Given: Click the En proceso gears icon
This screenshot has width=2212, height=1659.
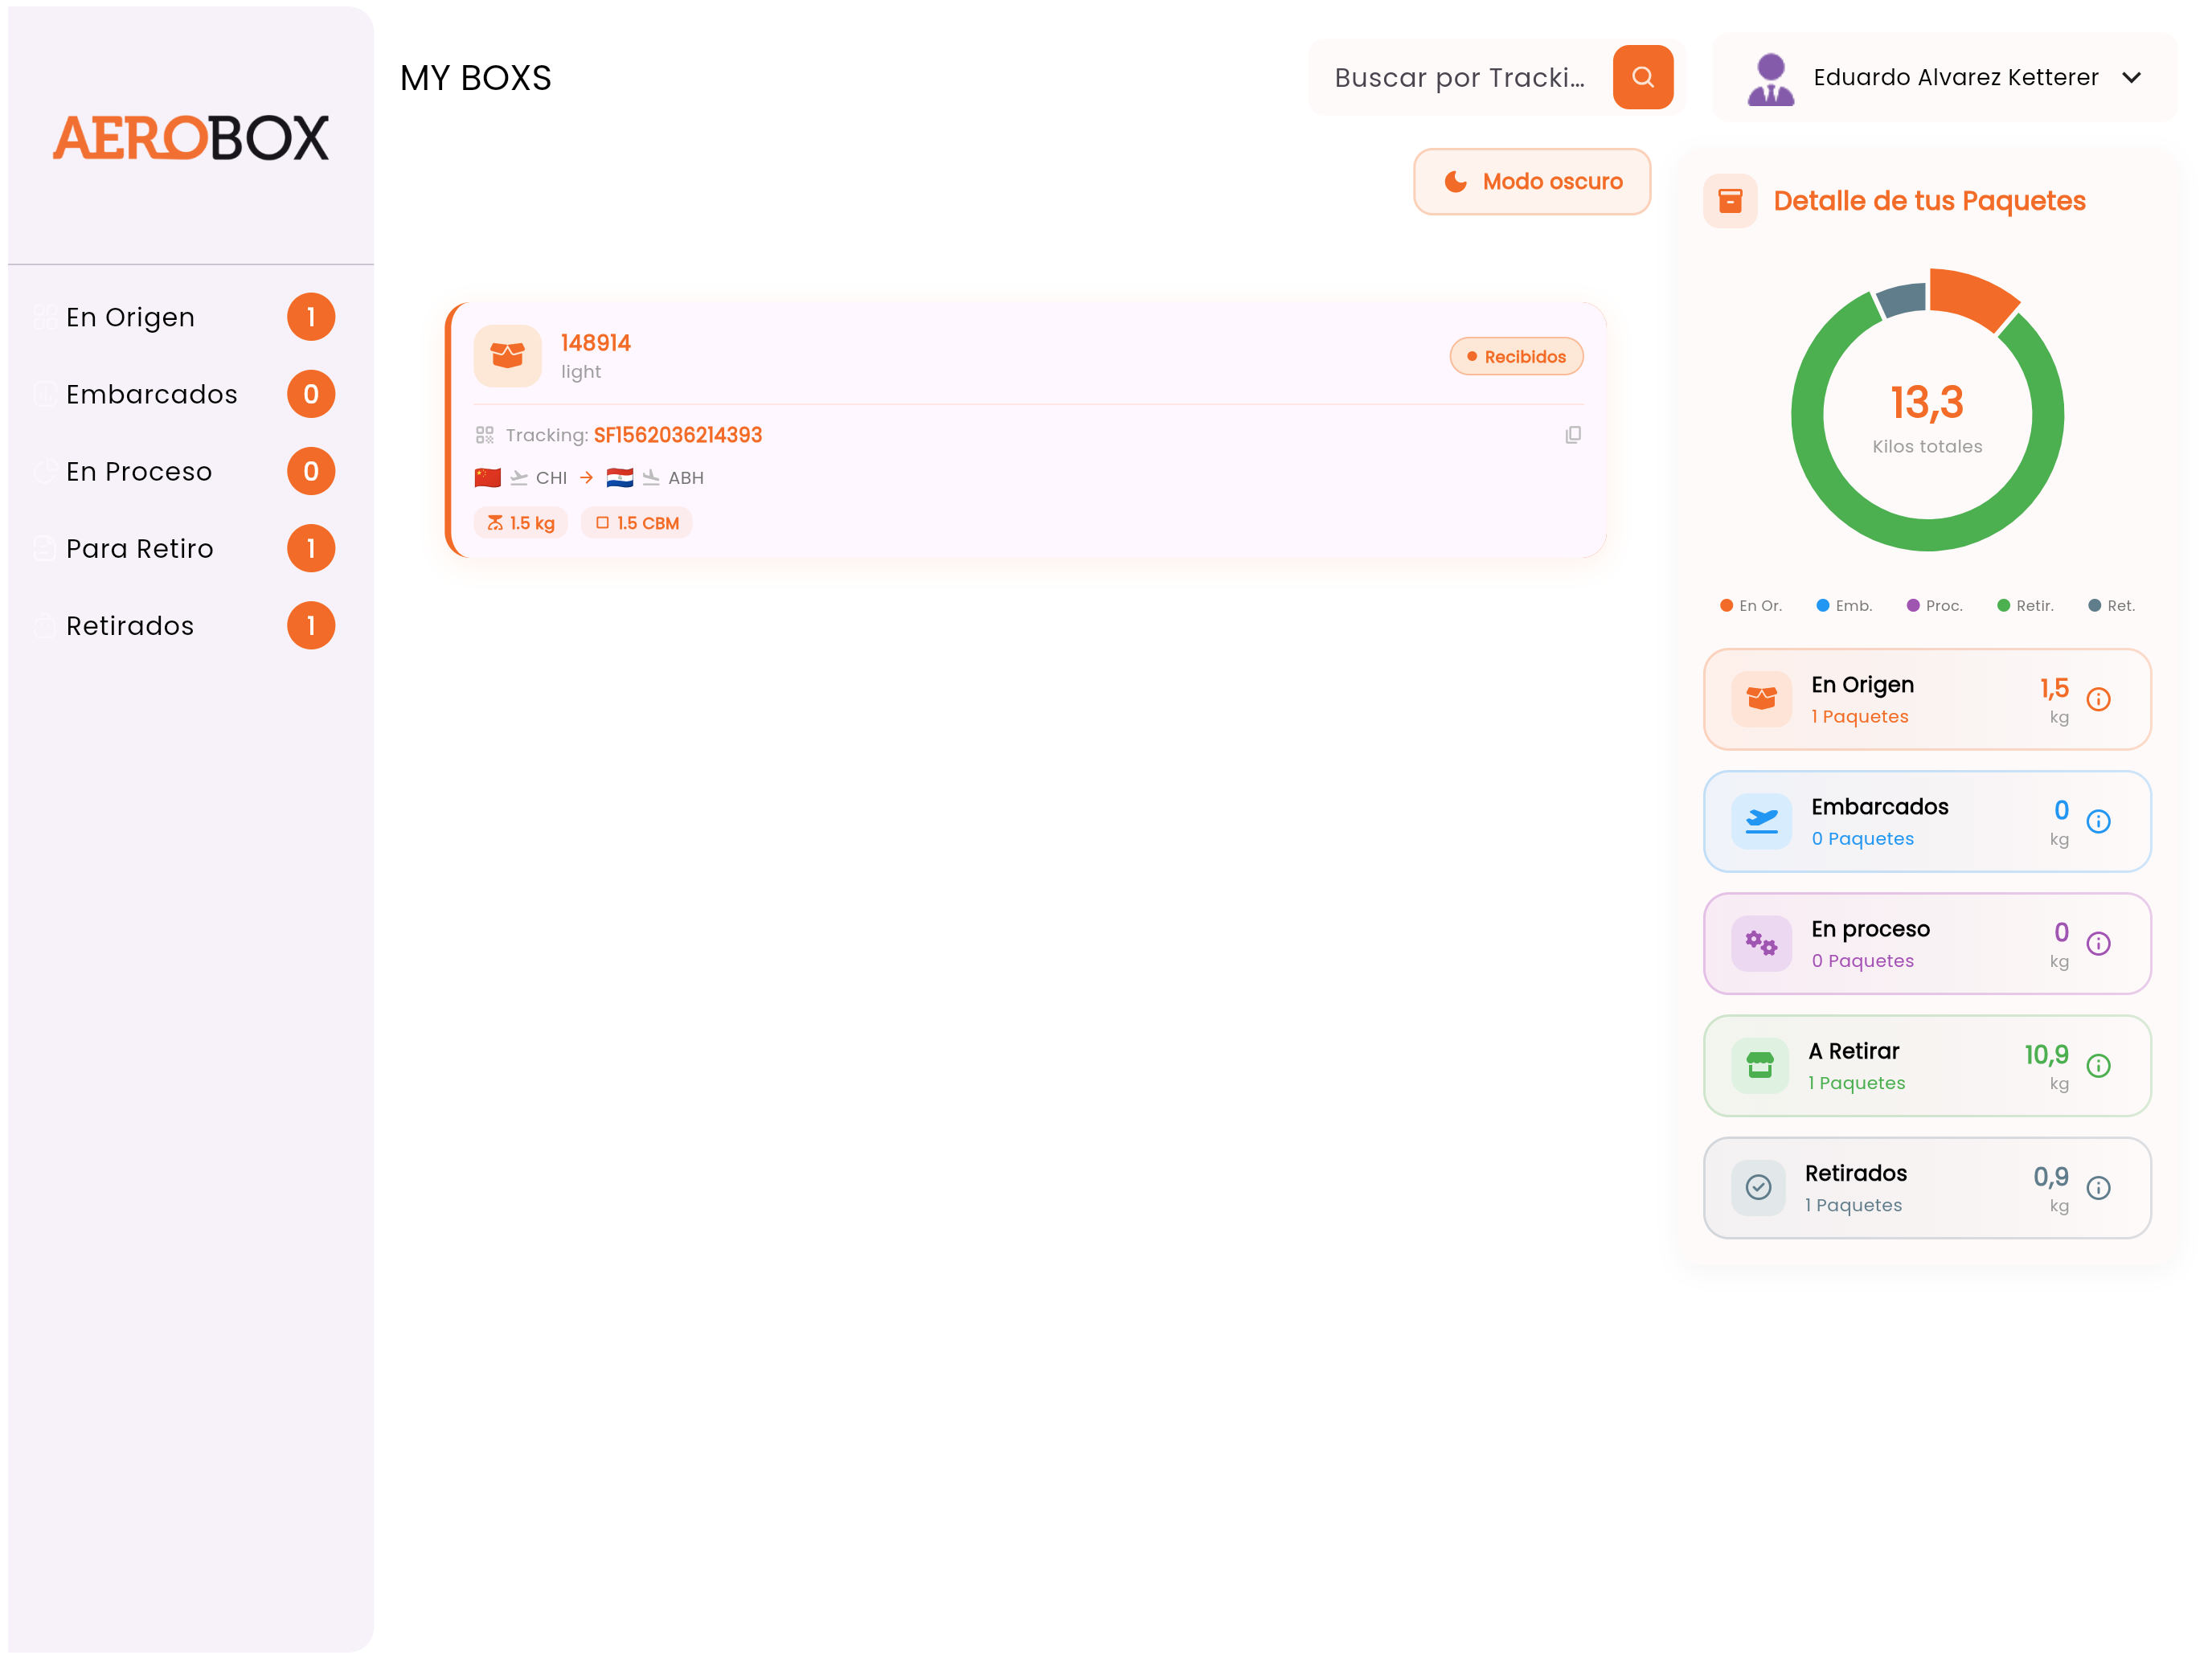Looking at the screenshot, I should pos(1760,943).
